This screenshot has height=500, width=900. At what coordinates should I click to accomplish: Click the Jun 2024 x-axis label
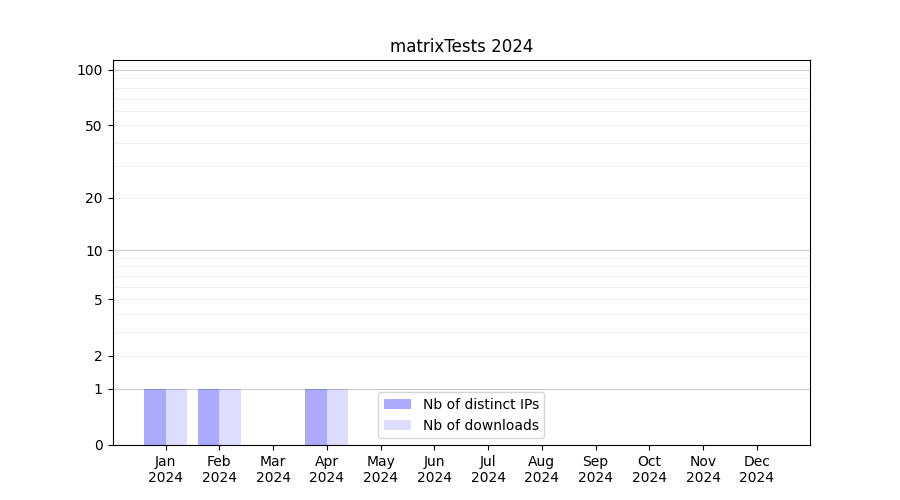(434, 469)
